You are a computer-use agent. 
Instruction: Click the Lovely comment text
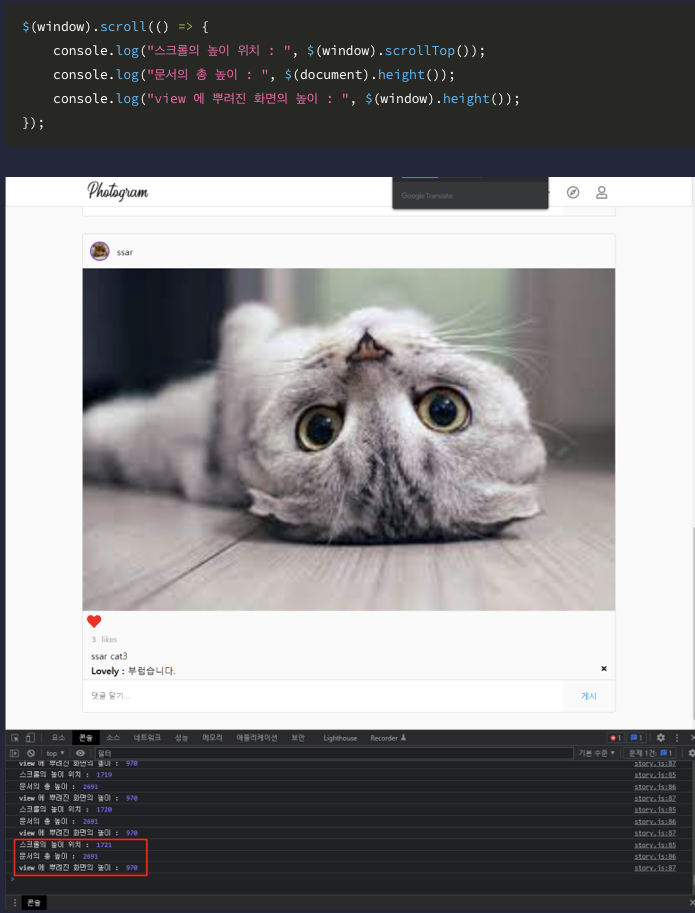coord(133,671)
